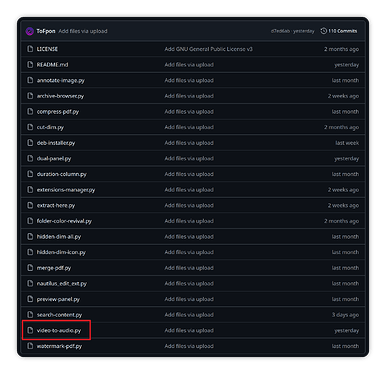Open the ToFpon author profile link
386x374 pixels.
46,31
